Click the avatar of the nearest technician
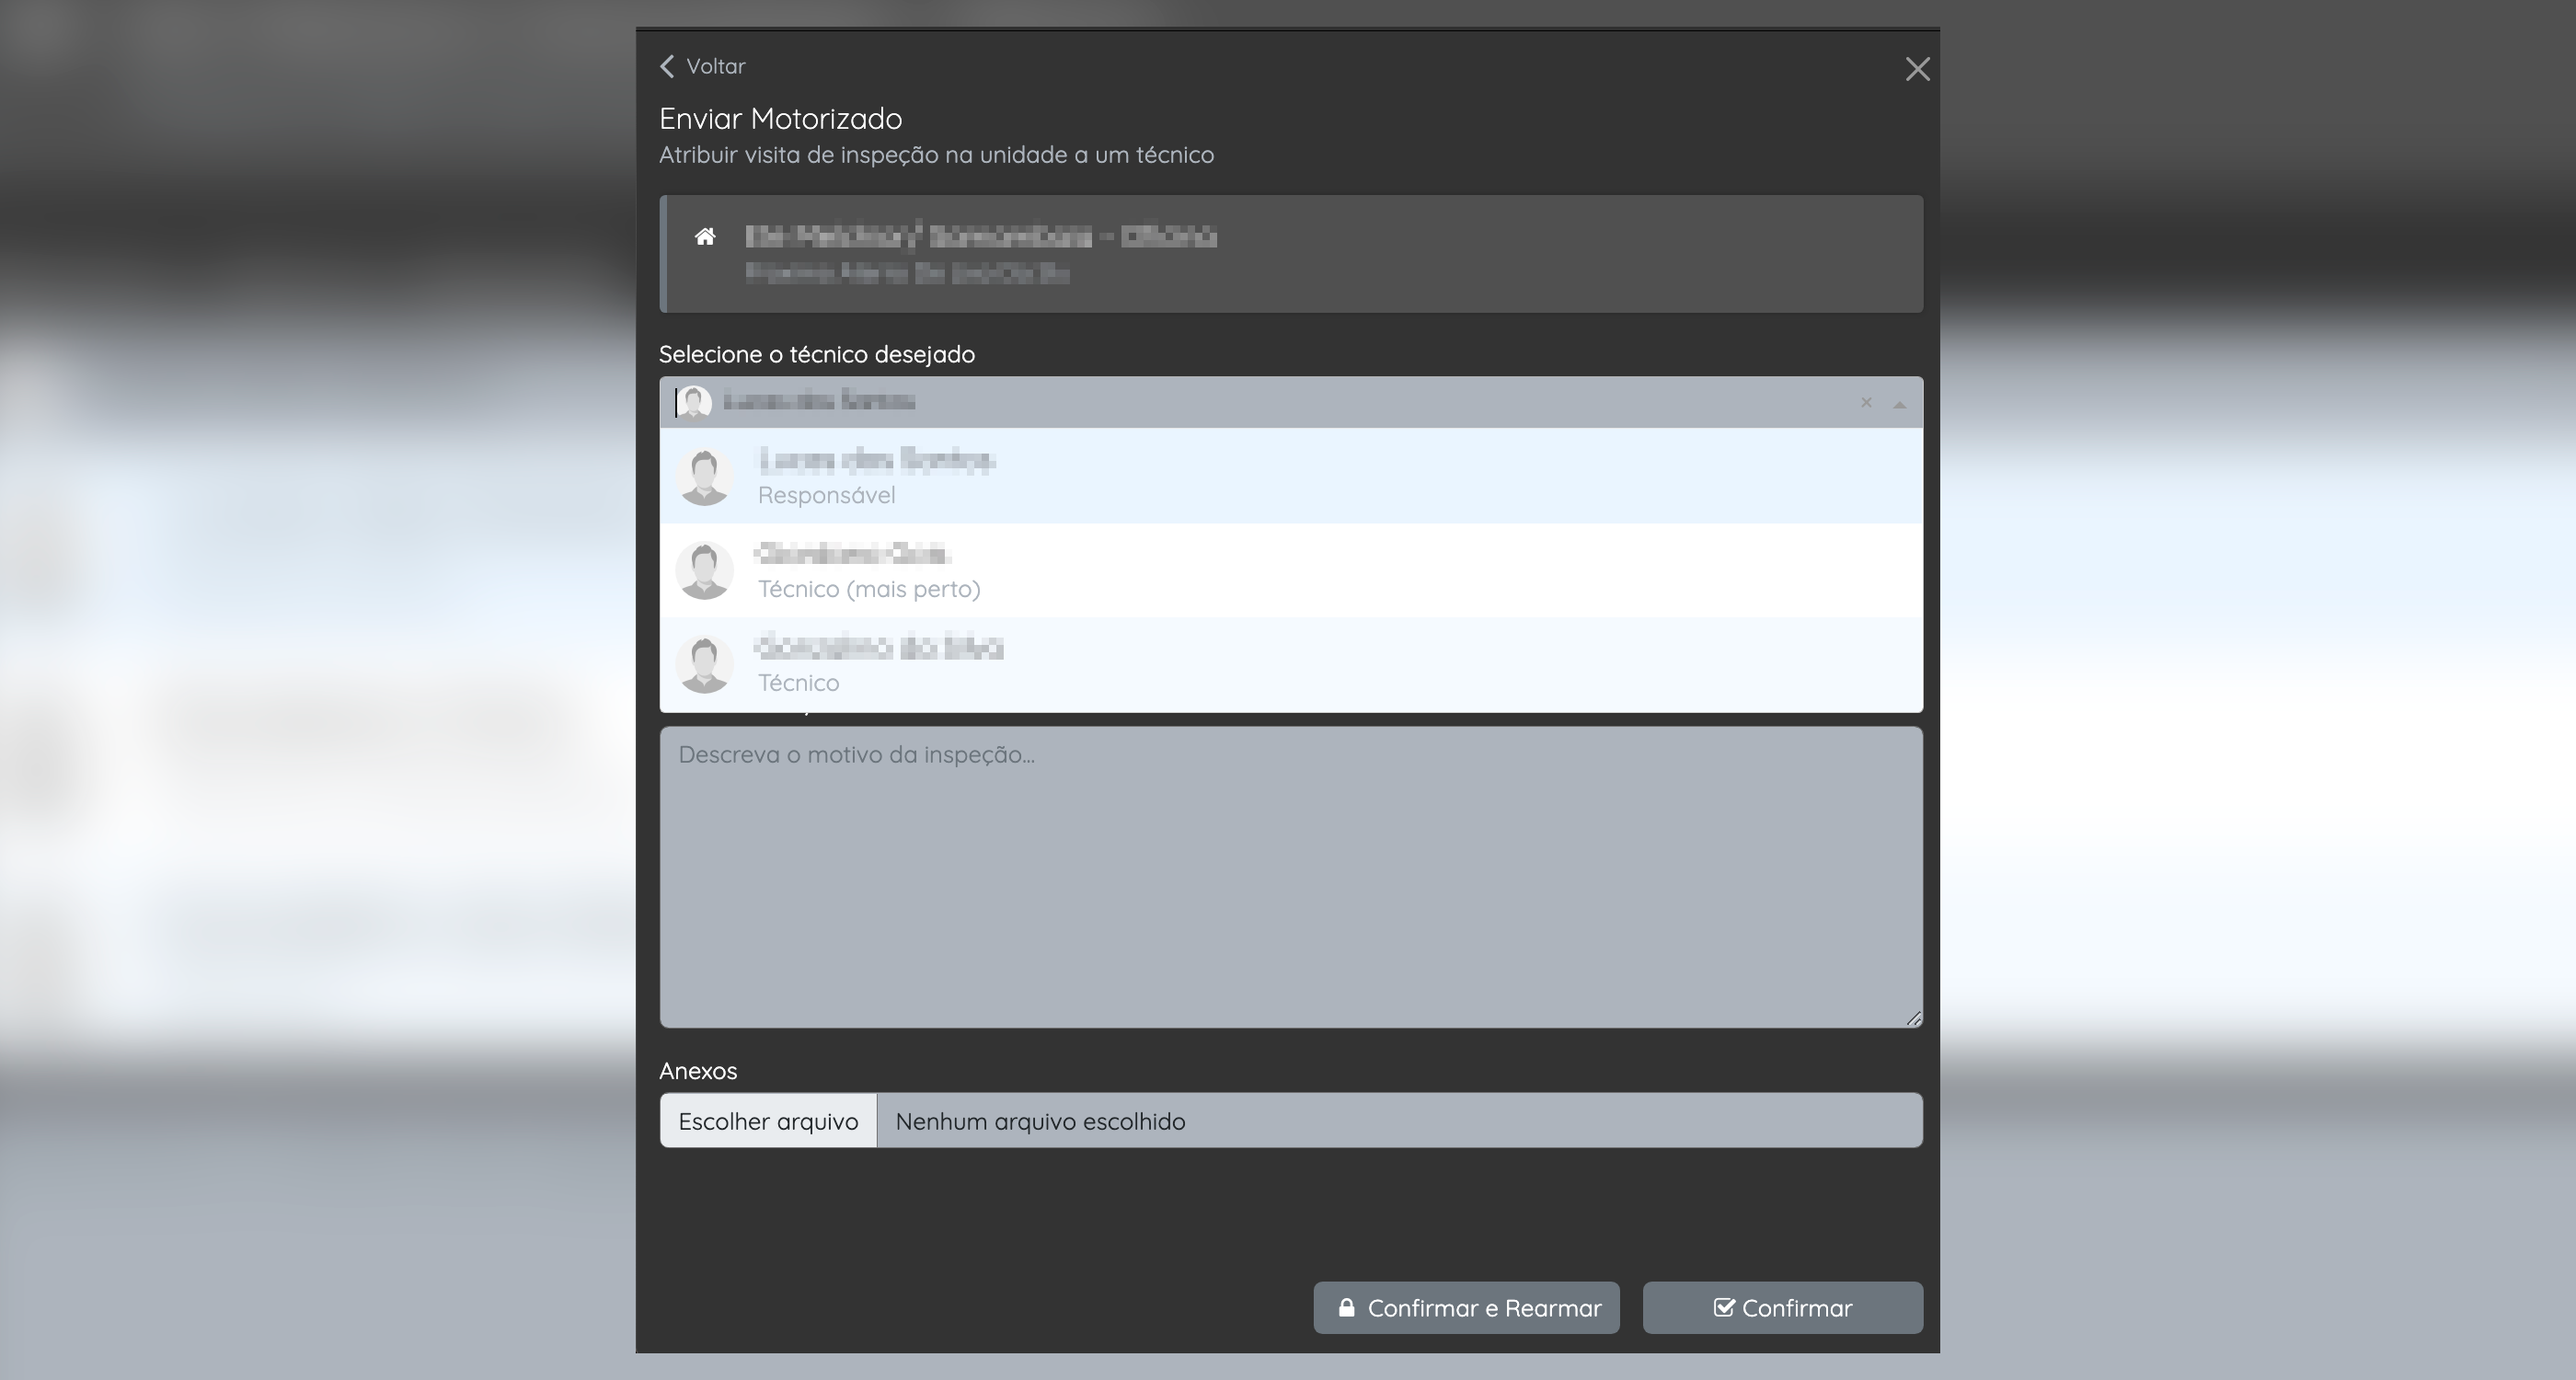The image size is (2576, 1380). tap(704, 571)
